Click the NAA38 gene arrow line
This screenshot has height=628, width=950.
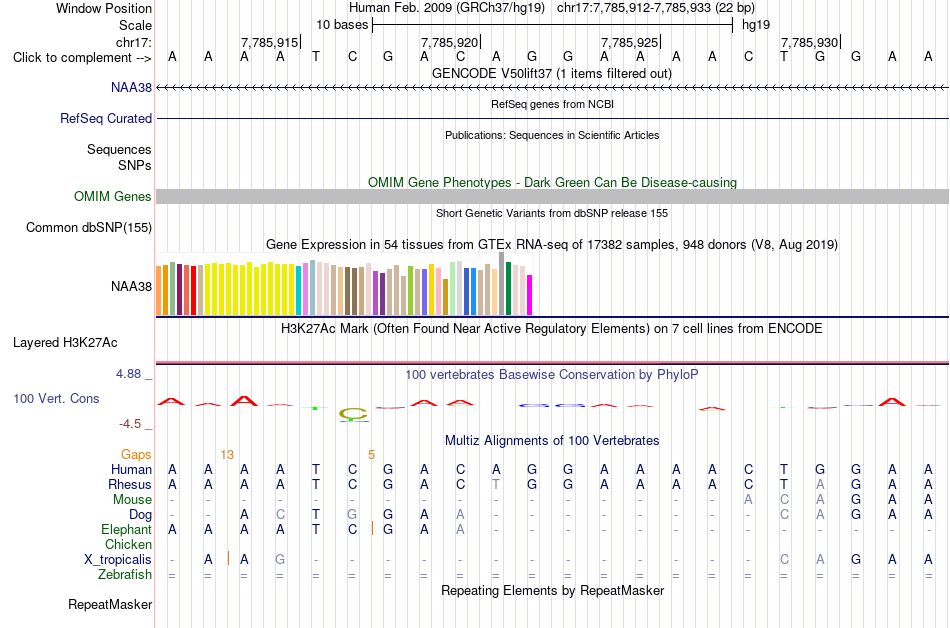553,88
